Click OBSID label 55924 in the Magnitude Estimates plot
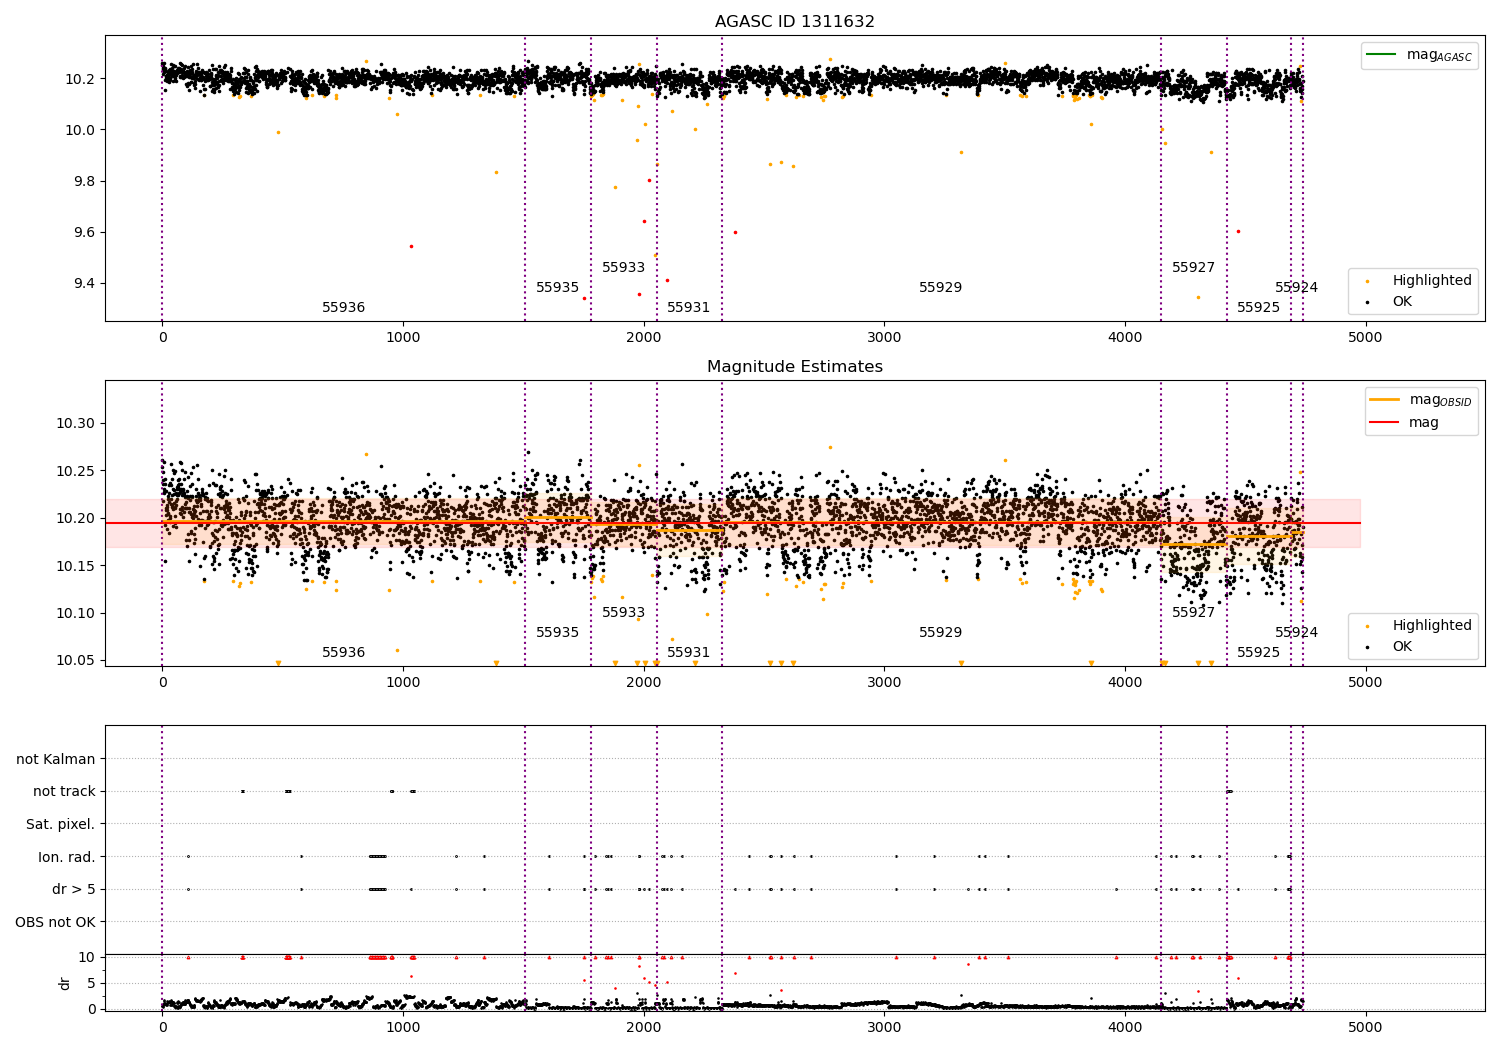 [1296, 632]
